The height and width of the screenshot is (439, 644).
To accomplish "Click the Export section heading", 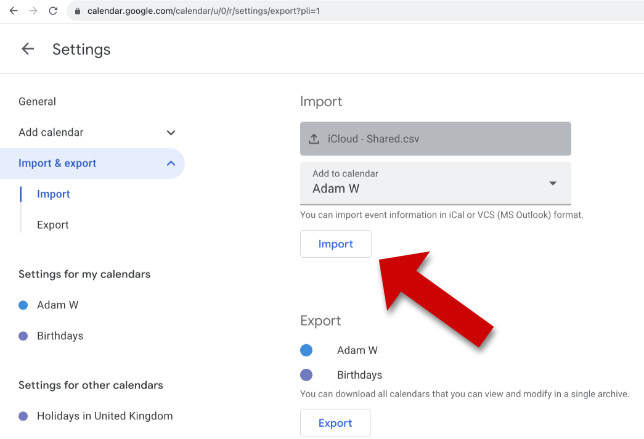I will 320,321.
